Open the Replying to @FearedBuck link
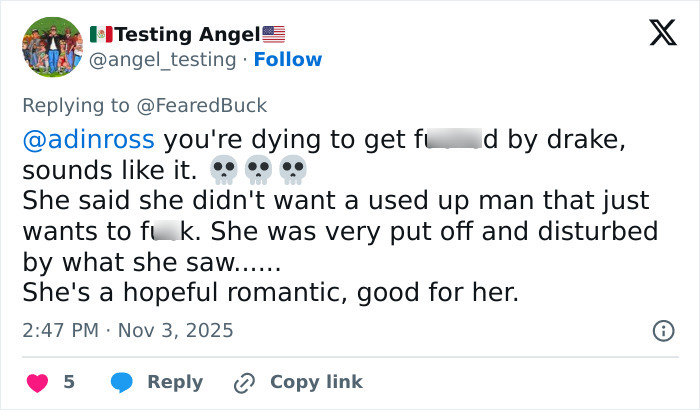 point(144,104)
